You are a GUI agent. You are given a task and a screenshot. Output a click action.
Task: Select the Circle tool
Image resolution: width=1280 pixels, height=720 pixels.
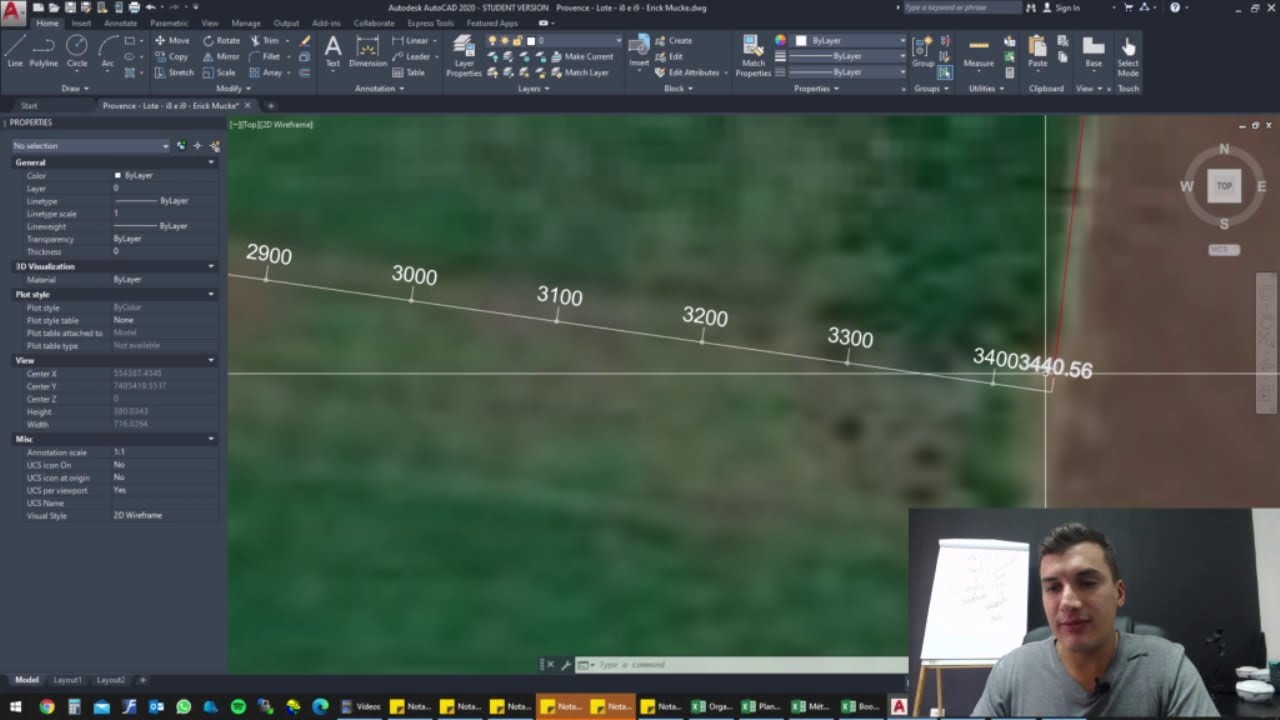point(77,51)
